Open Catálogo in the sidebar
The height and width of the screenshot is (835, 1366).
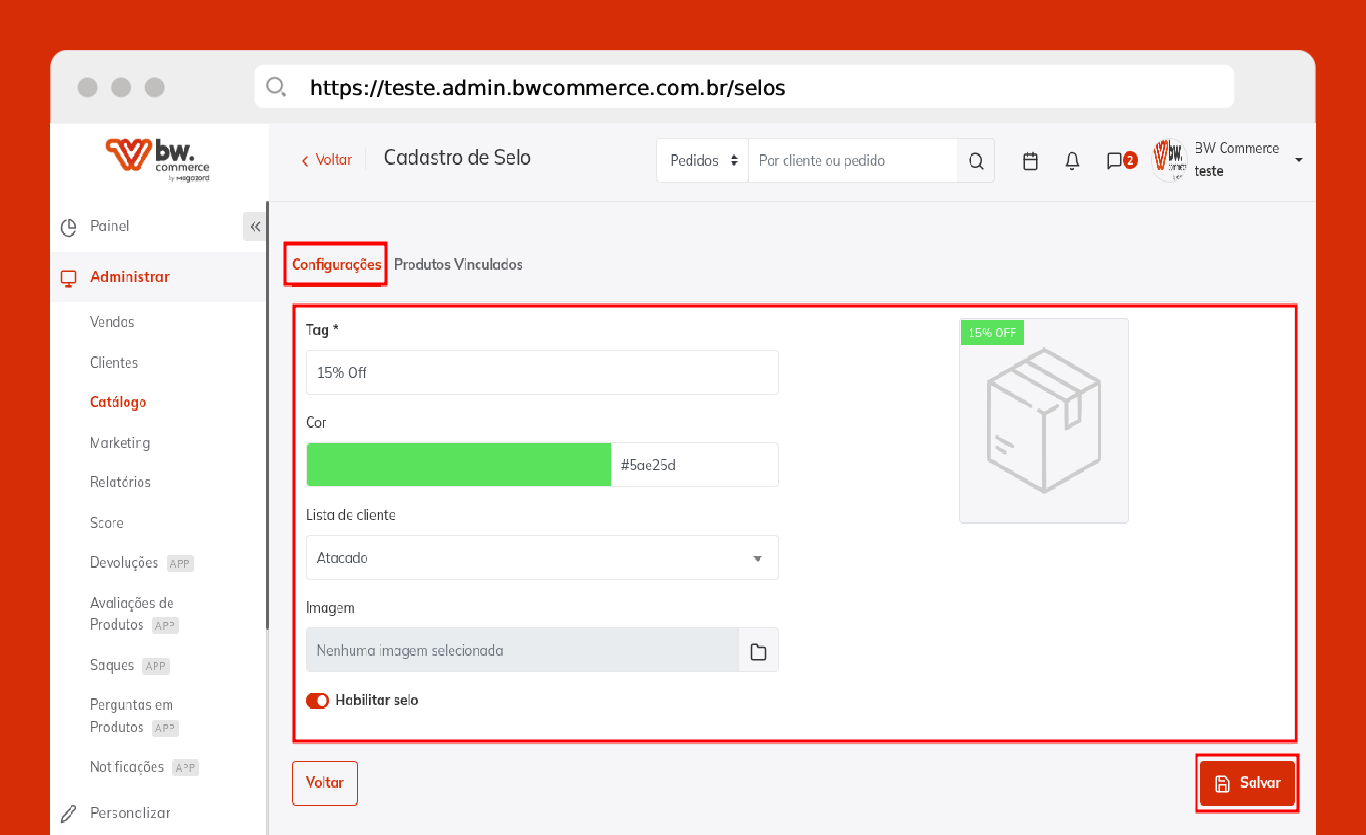(118, 402)
